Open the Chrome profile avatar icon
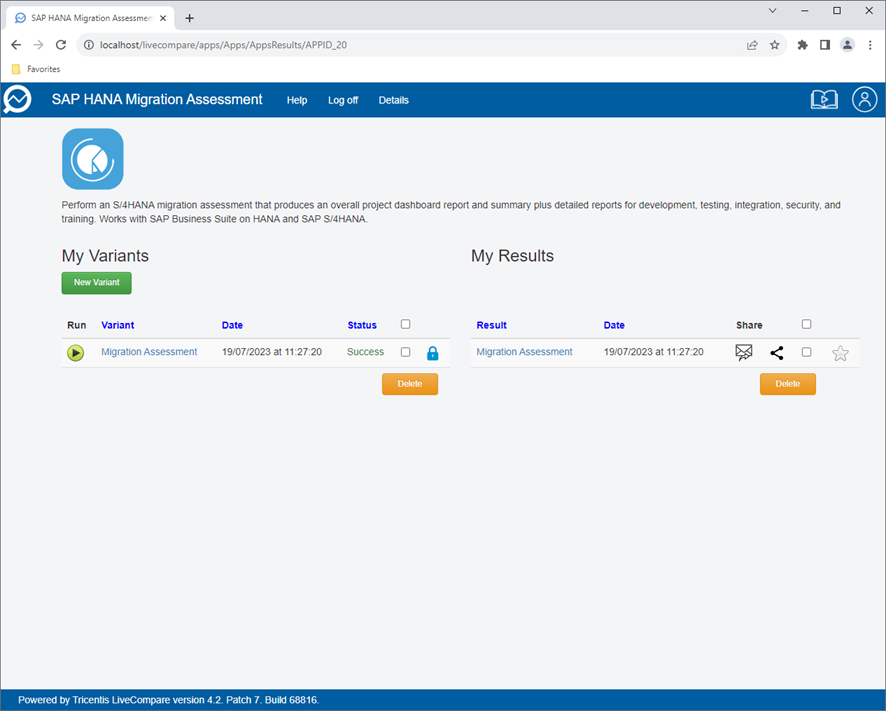This screenshot has height=711, width=886. point(847,45)
